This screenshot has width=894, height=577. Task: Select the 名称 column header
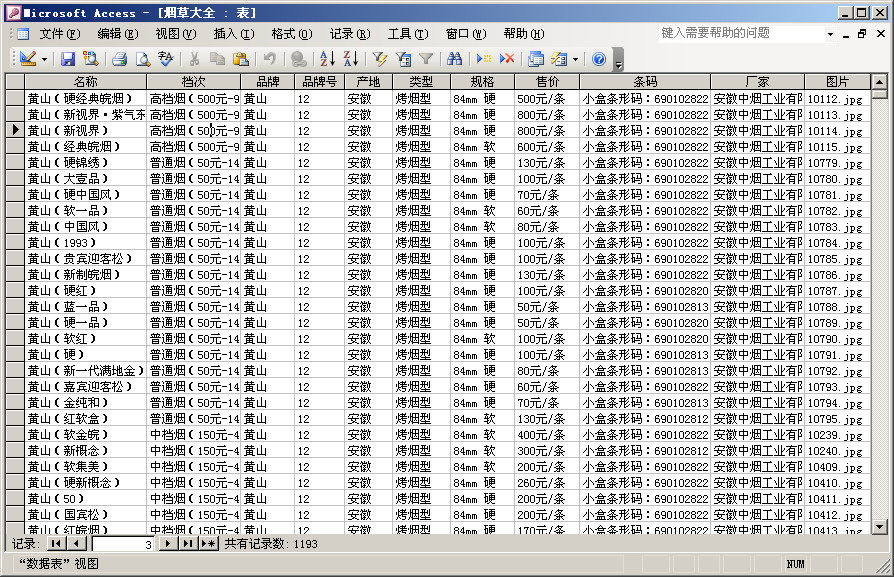(x=86, y=82)
